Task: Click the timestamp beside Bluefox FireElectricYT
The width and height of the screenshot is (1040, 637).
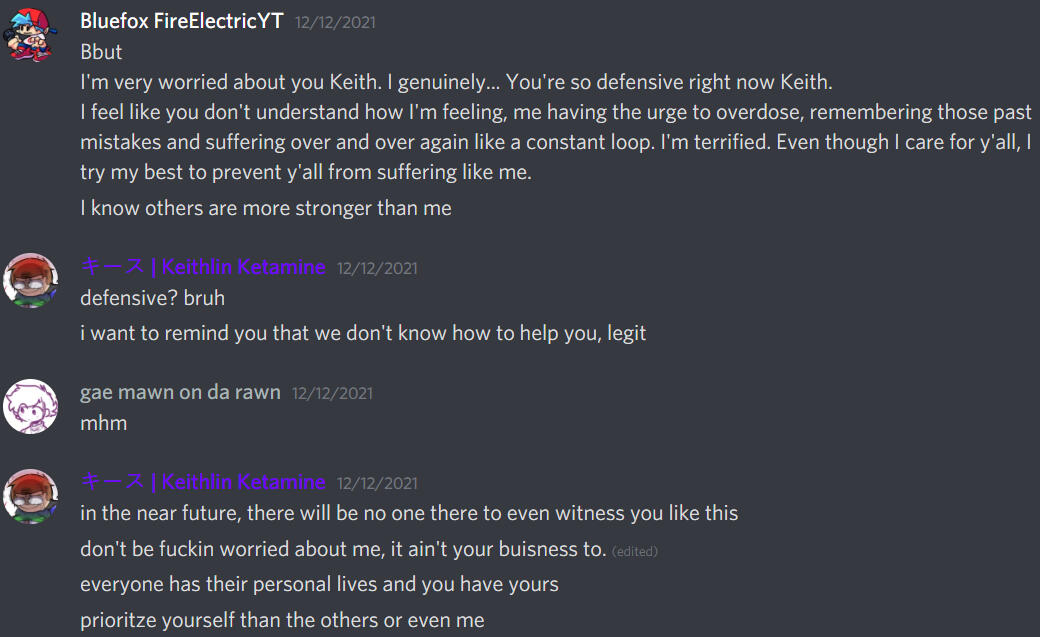Action: point(336,23)
